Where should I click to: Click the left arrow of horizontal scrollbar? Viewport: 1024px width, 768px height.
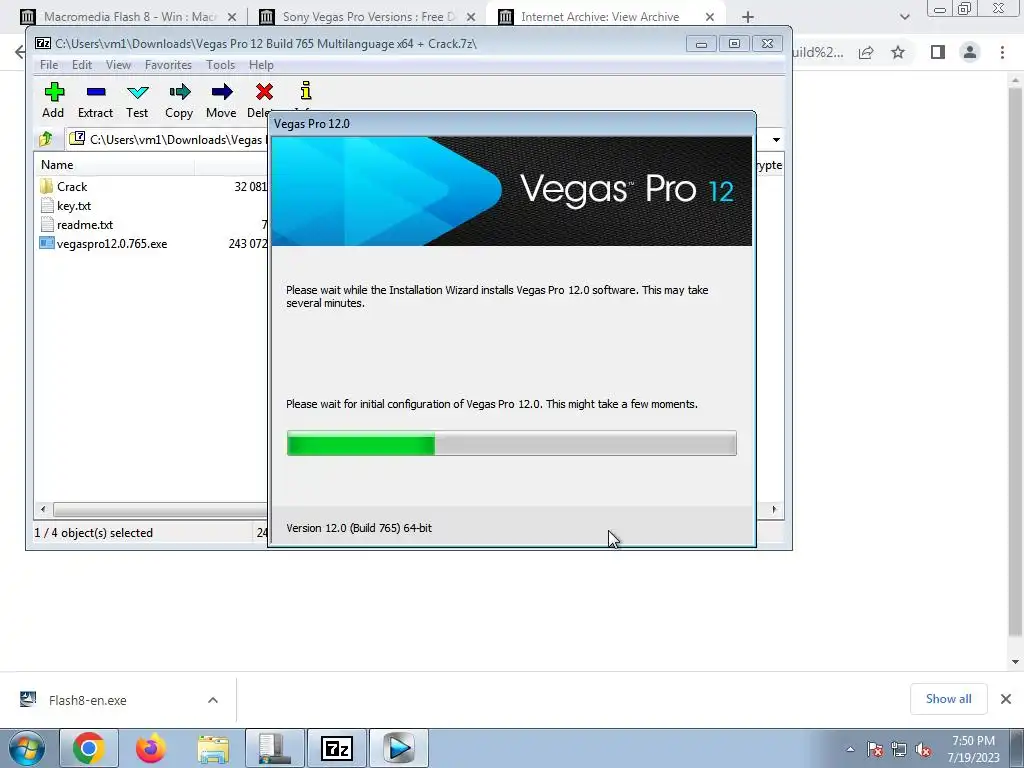[x=43, y=509]
